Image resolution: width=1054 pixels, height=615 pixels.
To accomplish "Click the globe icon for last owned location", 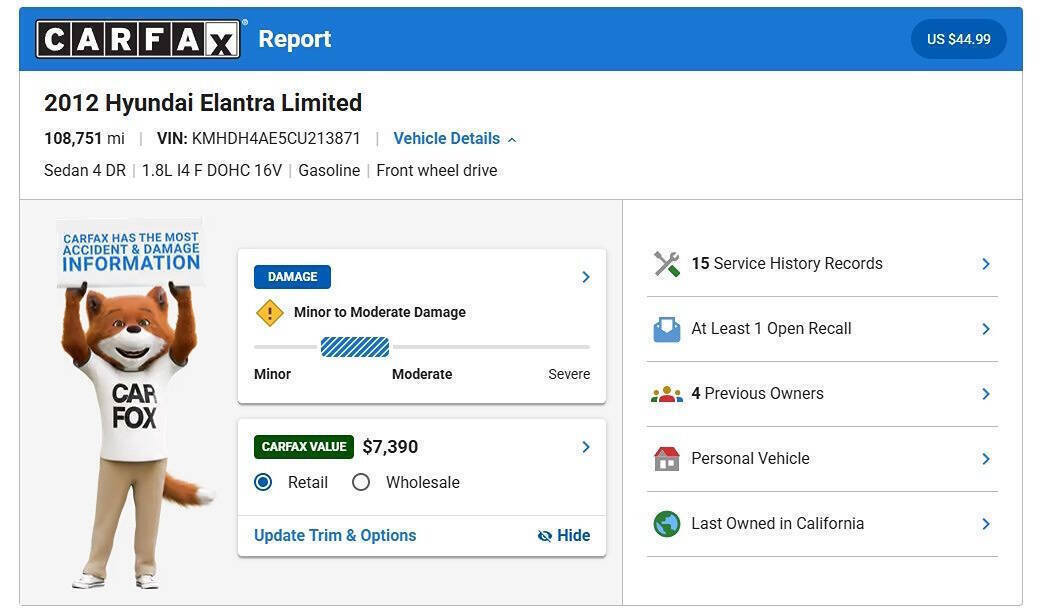I will point(667,524).
